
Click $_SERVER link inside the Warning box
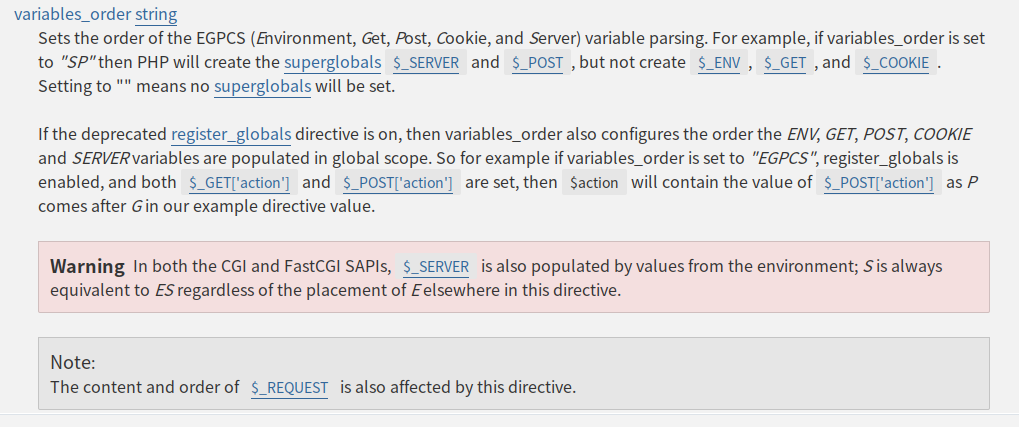[x=436, y=267]
